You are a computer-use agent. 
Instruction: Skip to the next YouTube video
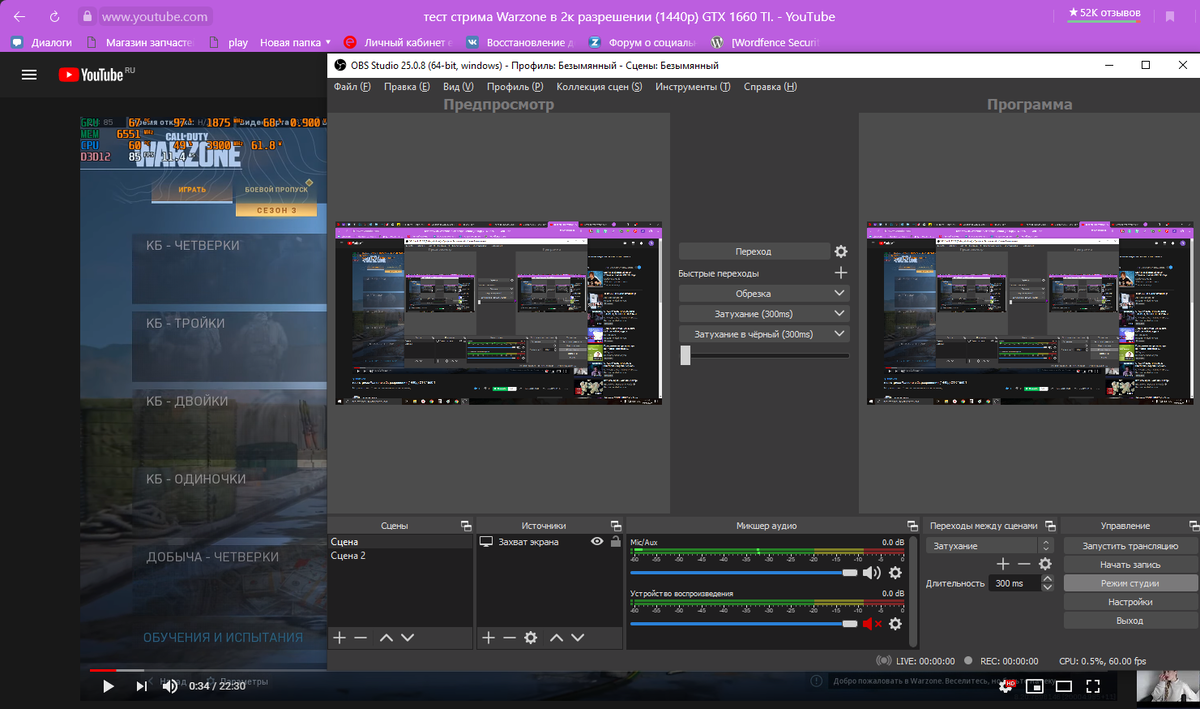point(141,686)
